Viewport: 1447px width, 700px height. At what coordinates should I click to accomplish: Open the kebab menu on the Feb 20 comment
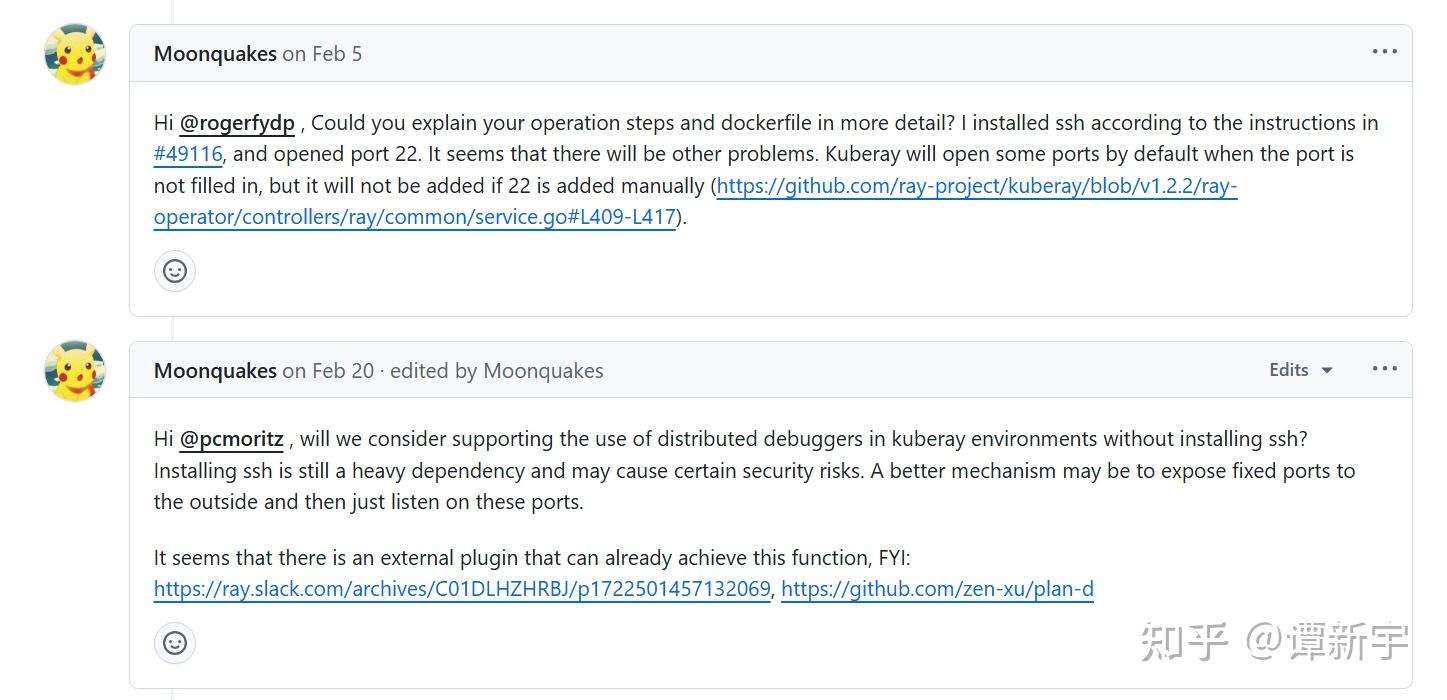1384,369
